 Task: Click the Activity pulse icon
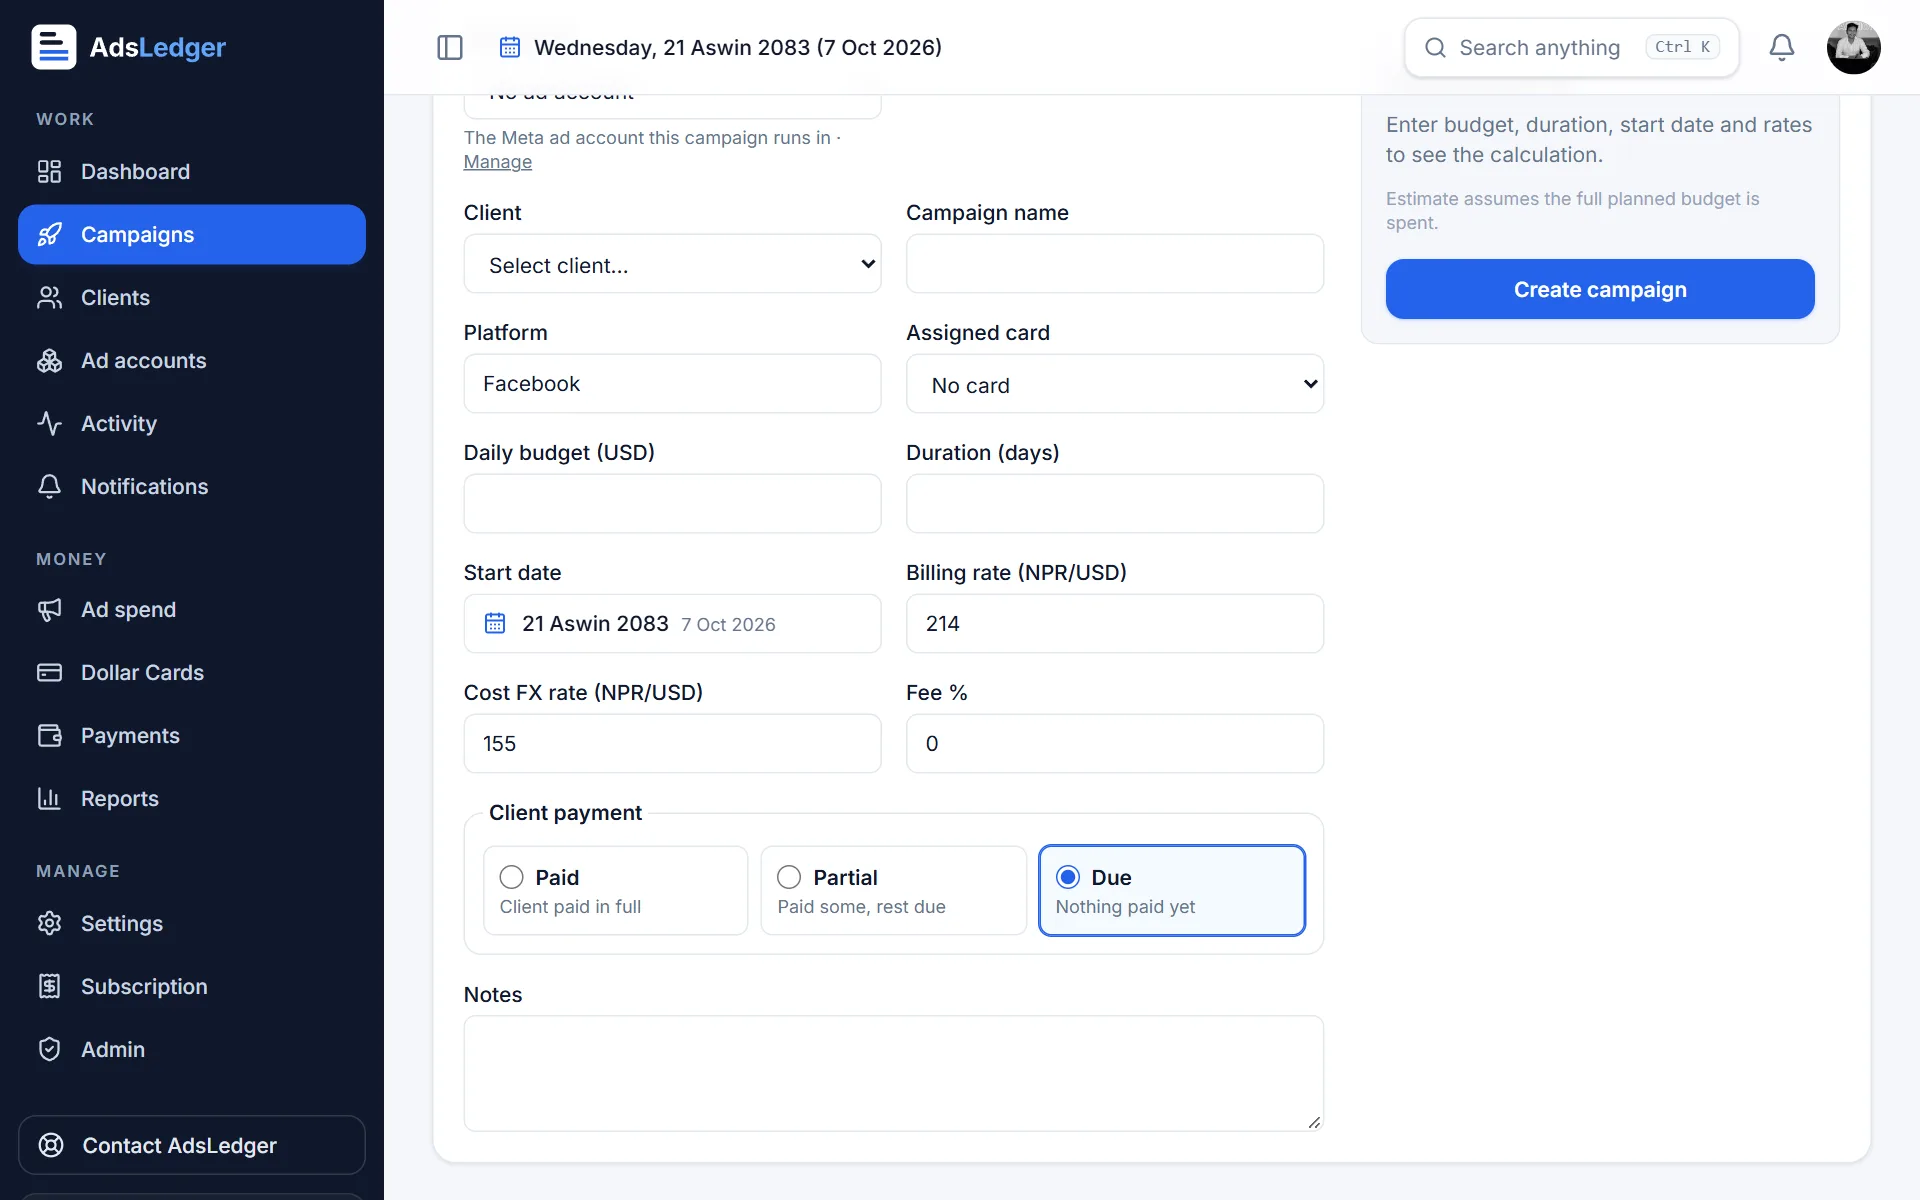point(49,423)
